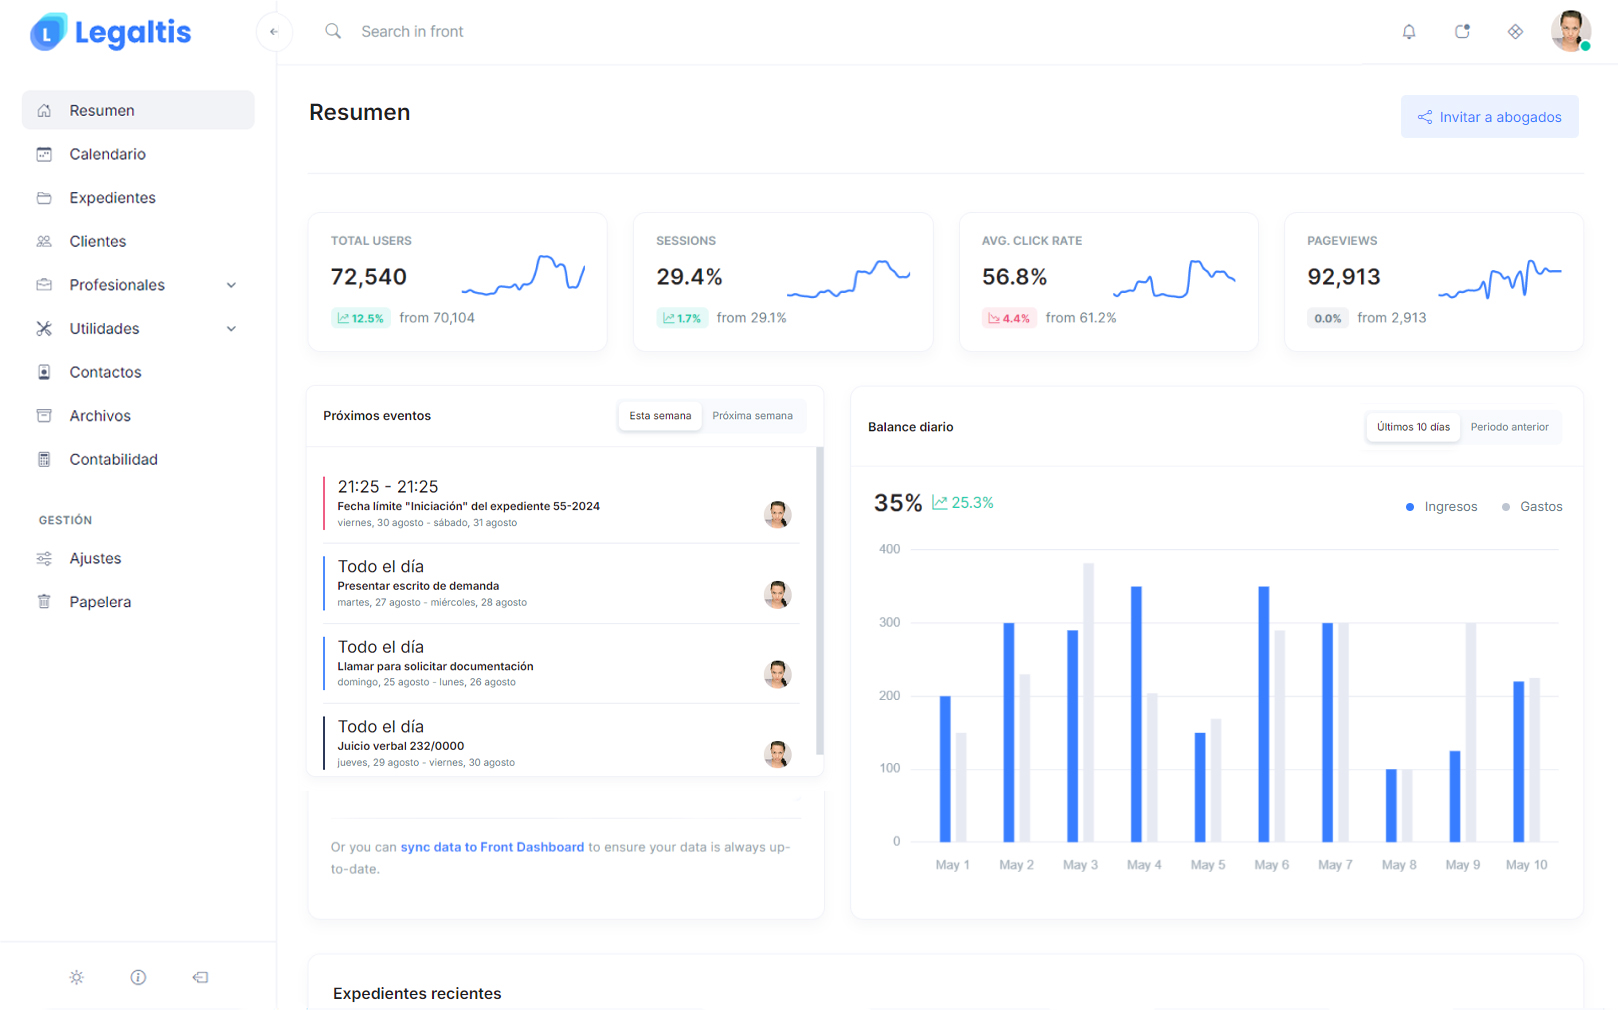Screen dimensions: 1618x1010
Task: Open user profile avatar menu
Action: click(x=1570, y=31)
